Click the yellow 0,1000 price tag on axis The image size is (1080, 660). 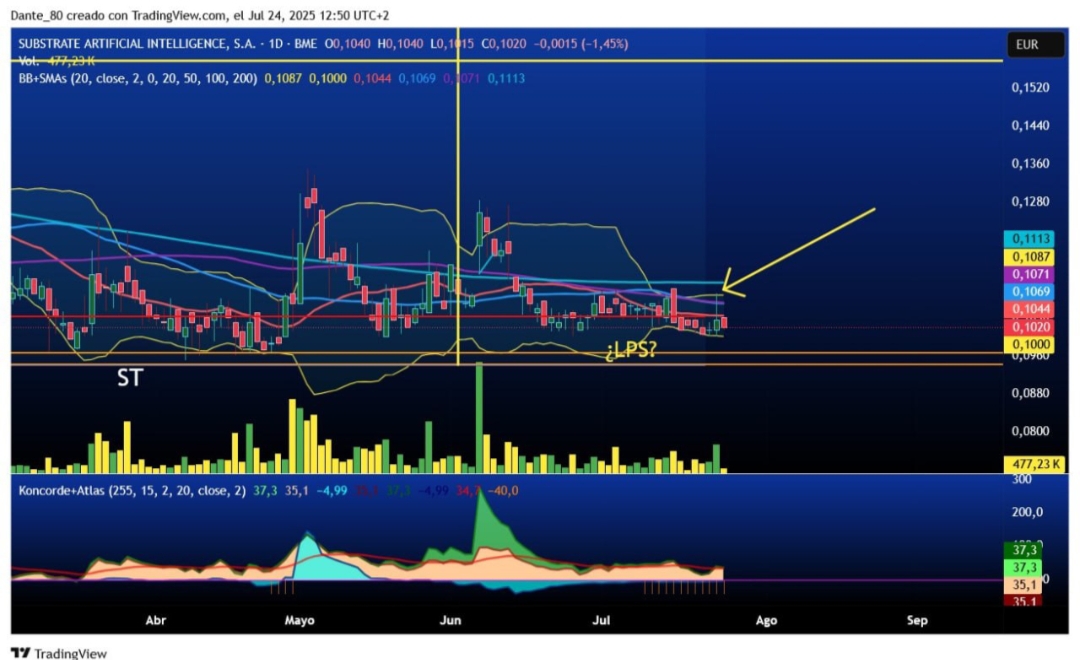pyautogui.click(x=1029, y=344)
